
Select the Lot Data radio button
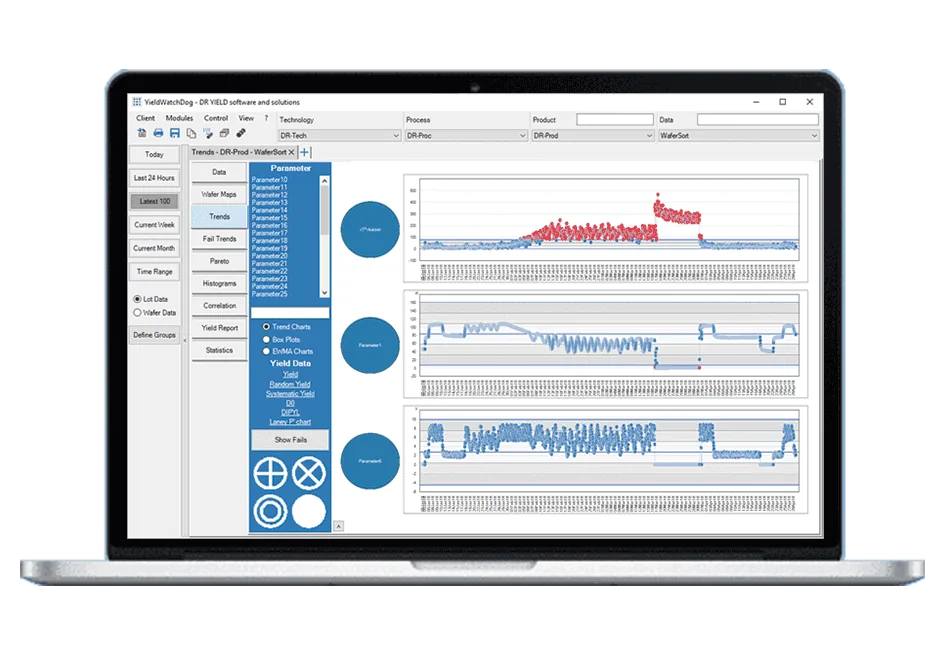(x=137, y=299)
